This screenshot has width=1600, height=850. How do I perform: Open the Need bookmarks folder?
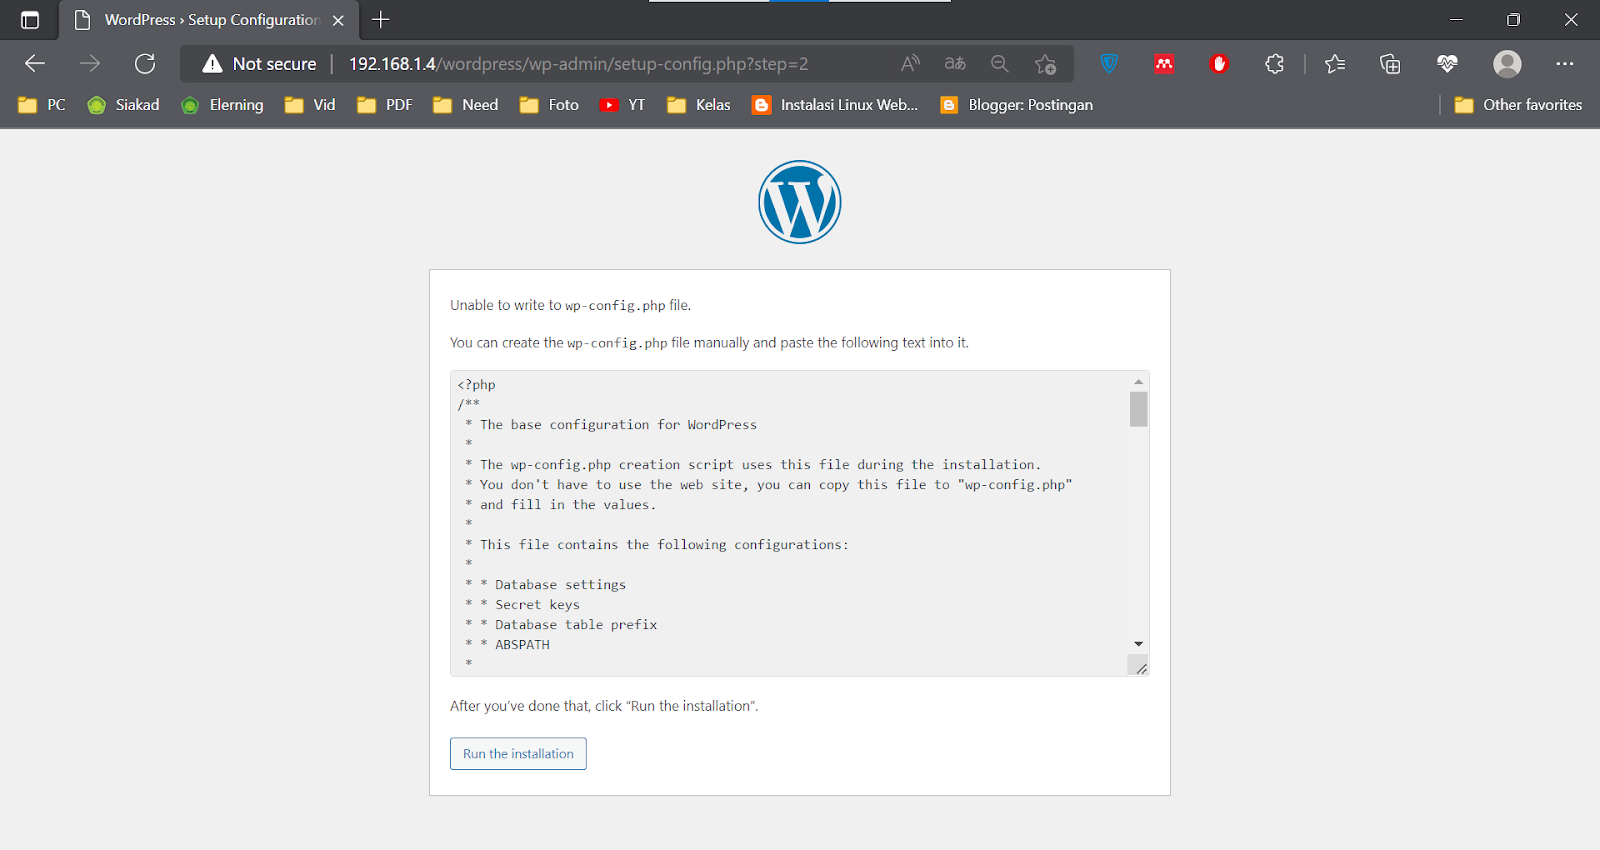[x=466, y=105]
